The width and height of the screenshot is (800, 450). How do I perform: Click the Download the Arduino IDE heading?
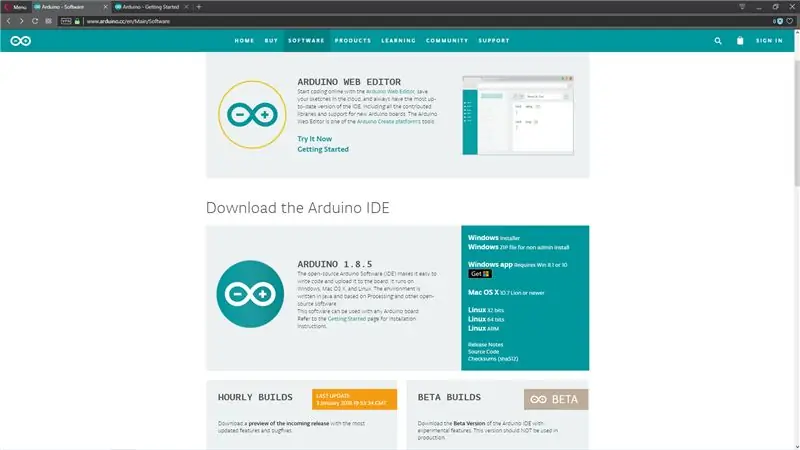click(x=297, y=208)
